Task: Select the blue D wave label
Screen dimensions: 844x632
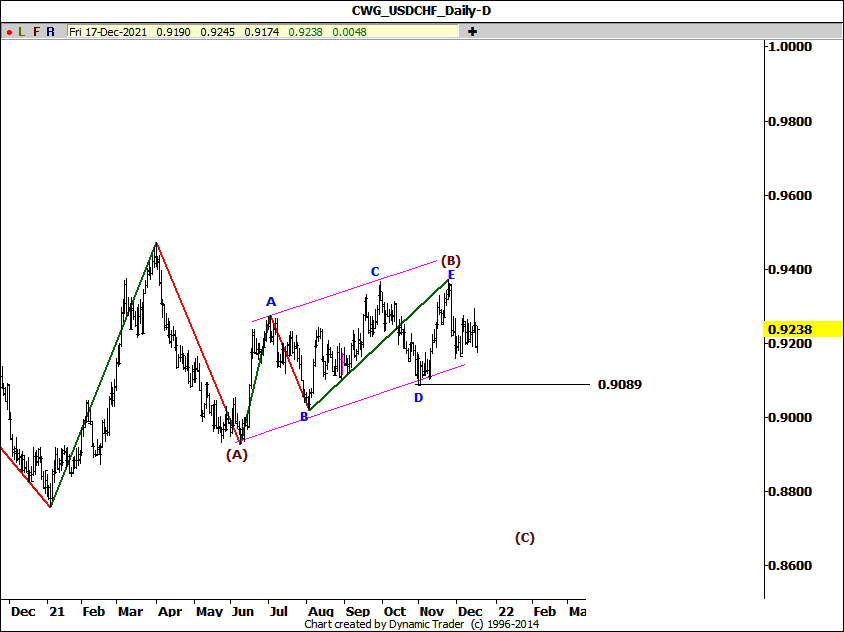Action: coord(418,398)
